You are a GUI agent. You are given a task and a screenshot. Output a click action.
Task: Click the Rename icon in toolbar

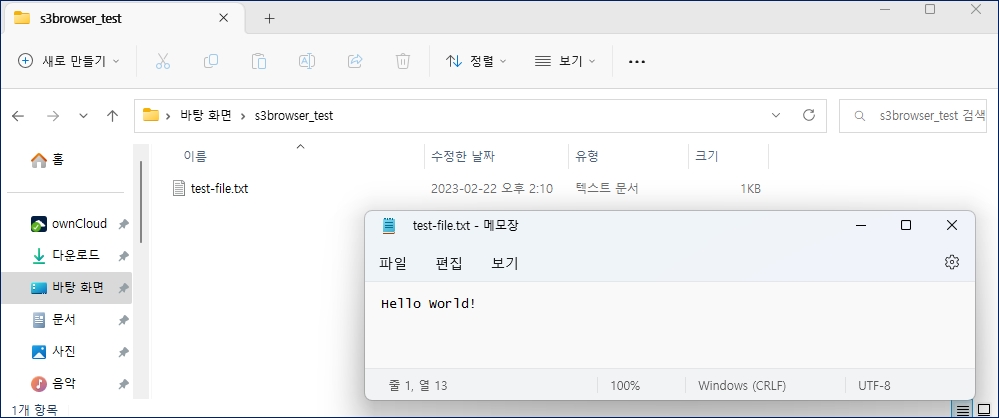307,61
